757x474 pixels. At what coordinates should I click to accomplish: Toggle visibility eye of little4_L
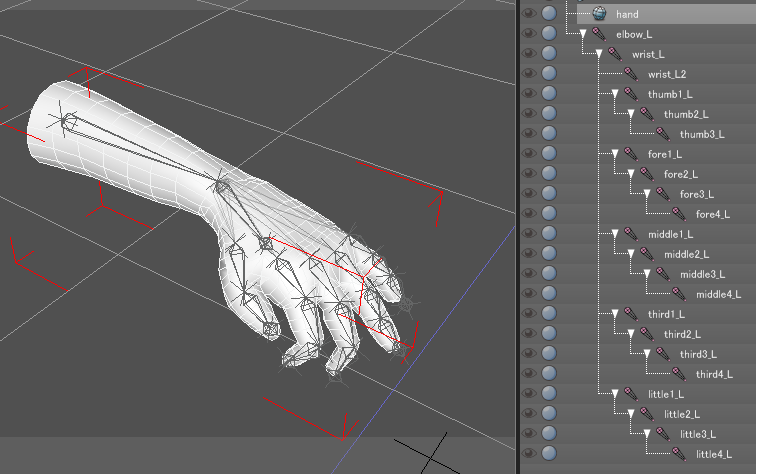click(529, 453)
